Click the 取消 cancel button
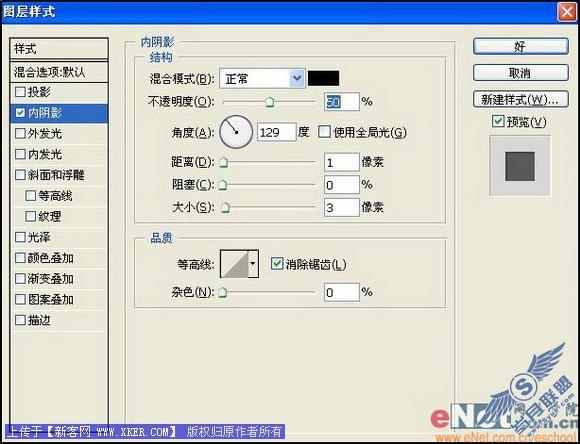 click(x=520, y=73)
